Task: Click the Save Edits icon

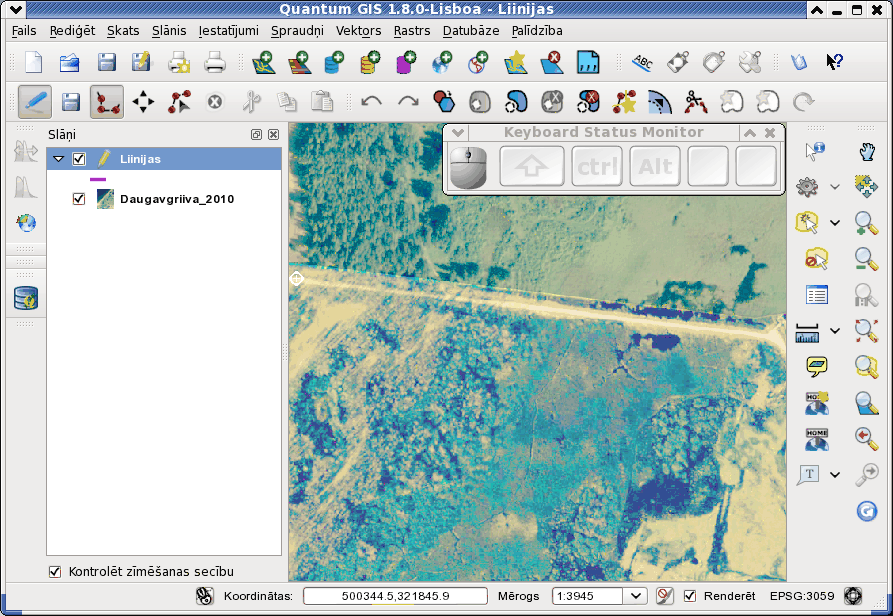Action: pyautogui.click(x=71, y=102)
